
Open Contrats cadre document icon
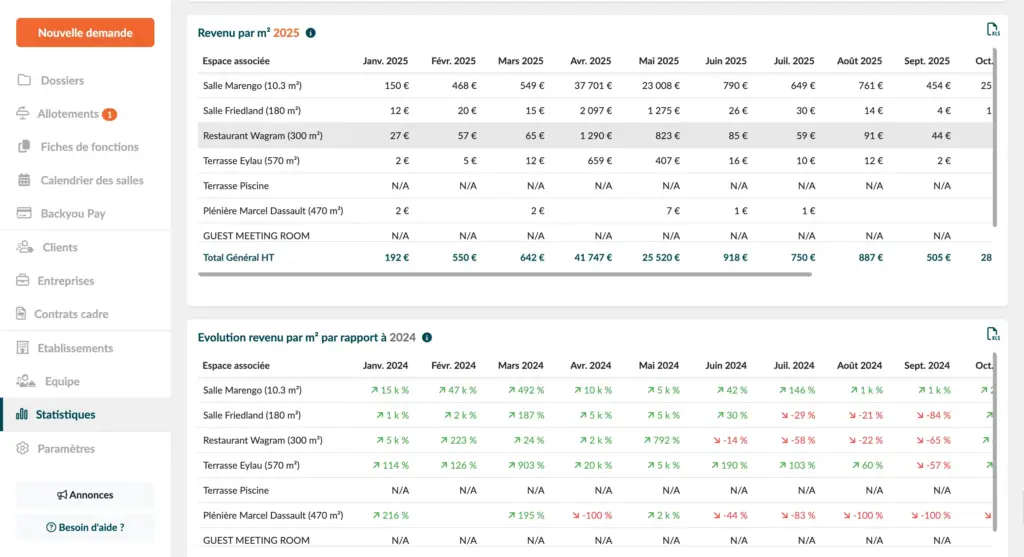tap(24, 314)
